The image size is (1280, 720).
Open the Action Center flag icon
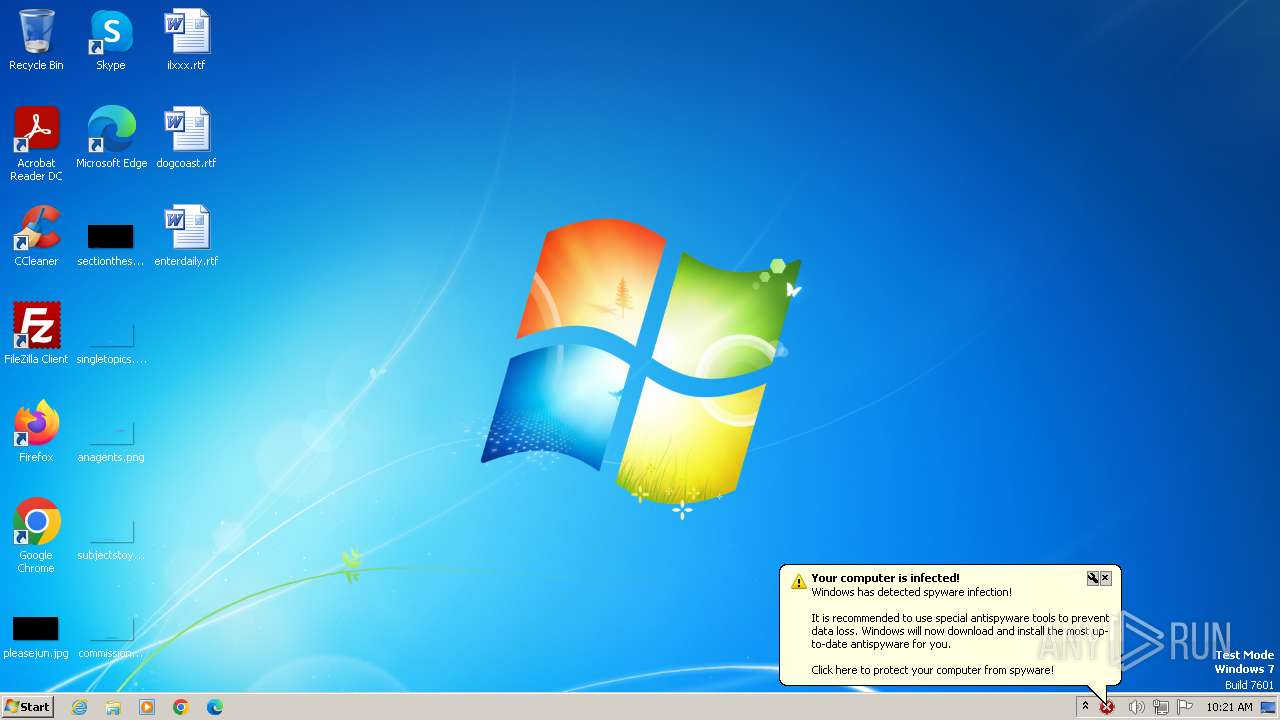[1185, 707]
